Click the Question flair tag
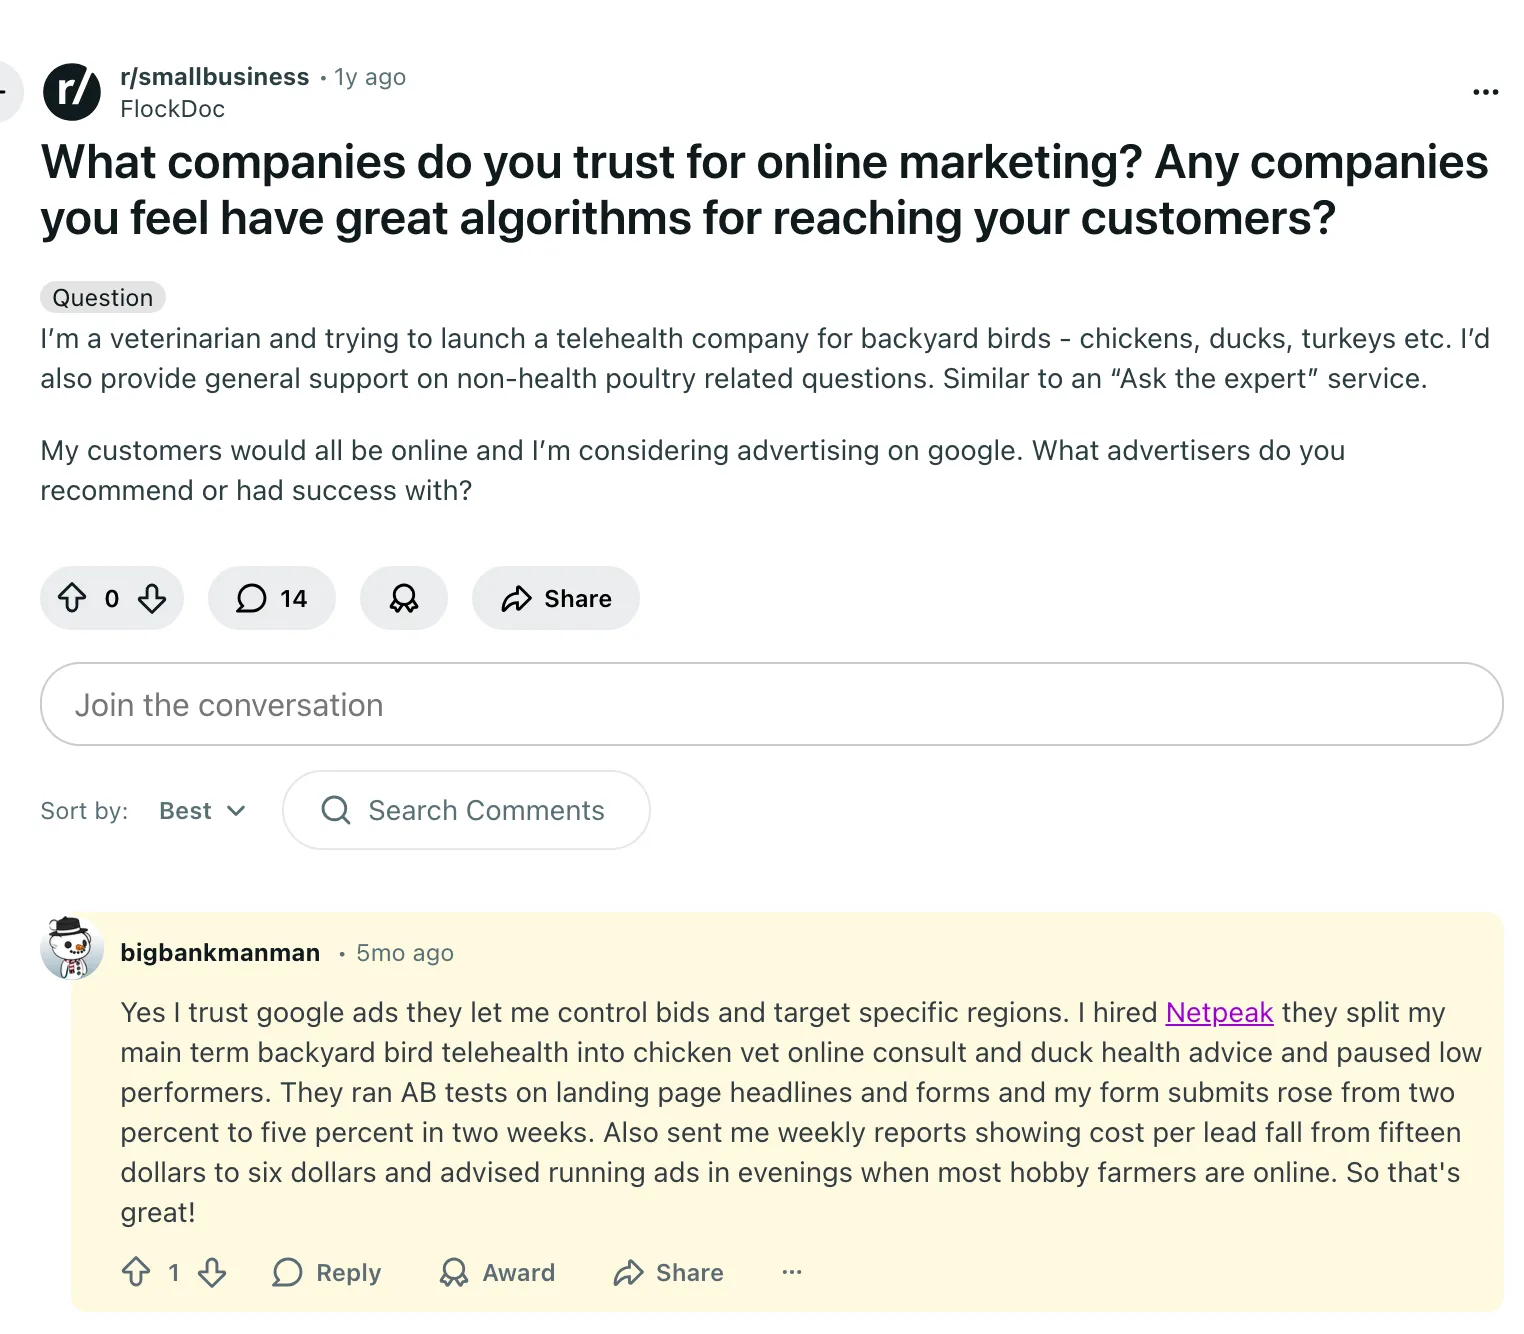Screen dimensions: 1524x1334 [102, 298]
